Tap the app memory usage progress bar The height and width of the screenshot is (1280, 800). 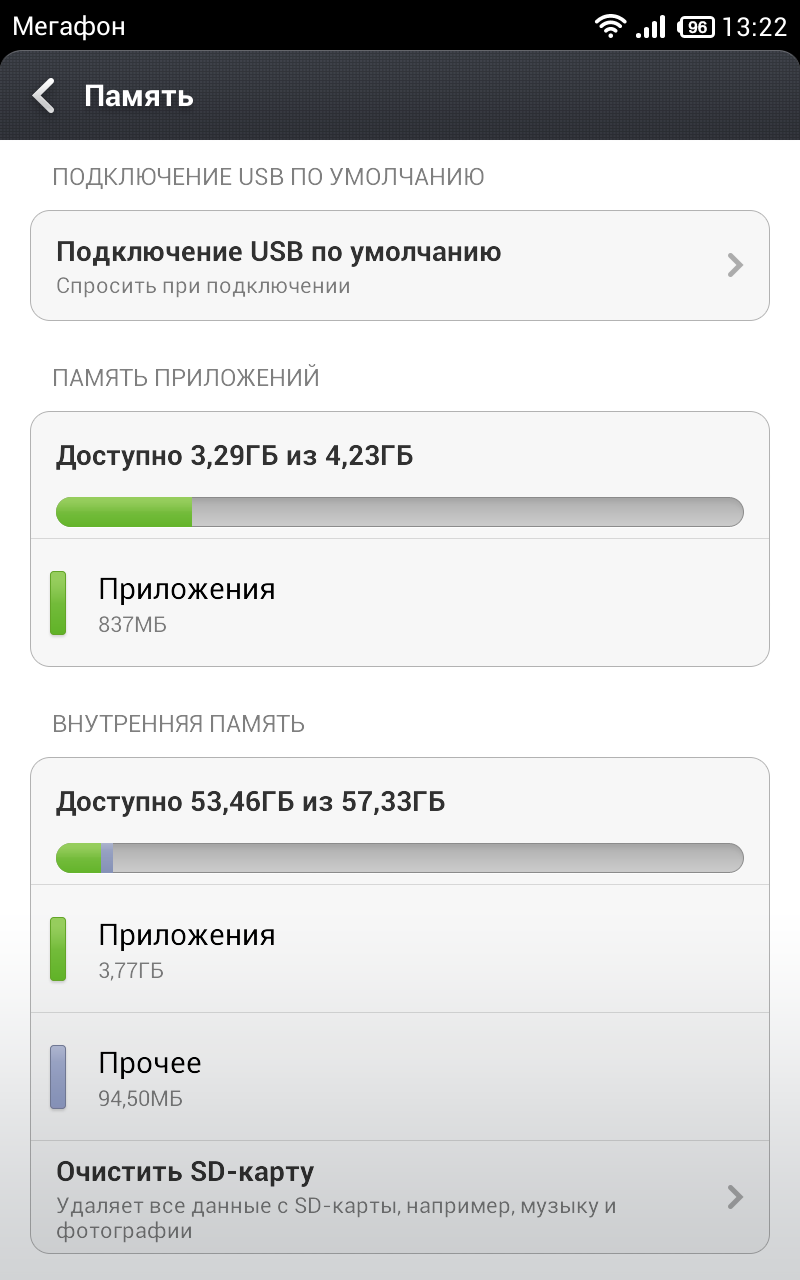[400, 512]
